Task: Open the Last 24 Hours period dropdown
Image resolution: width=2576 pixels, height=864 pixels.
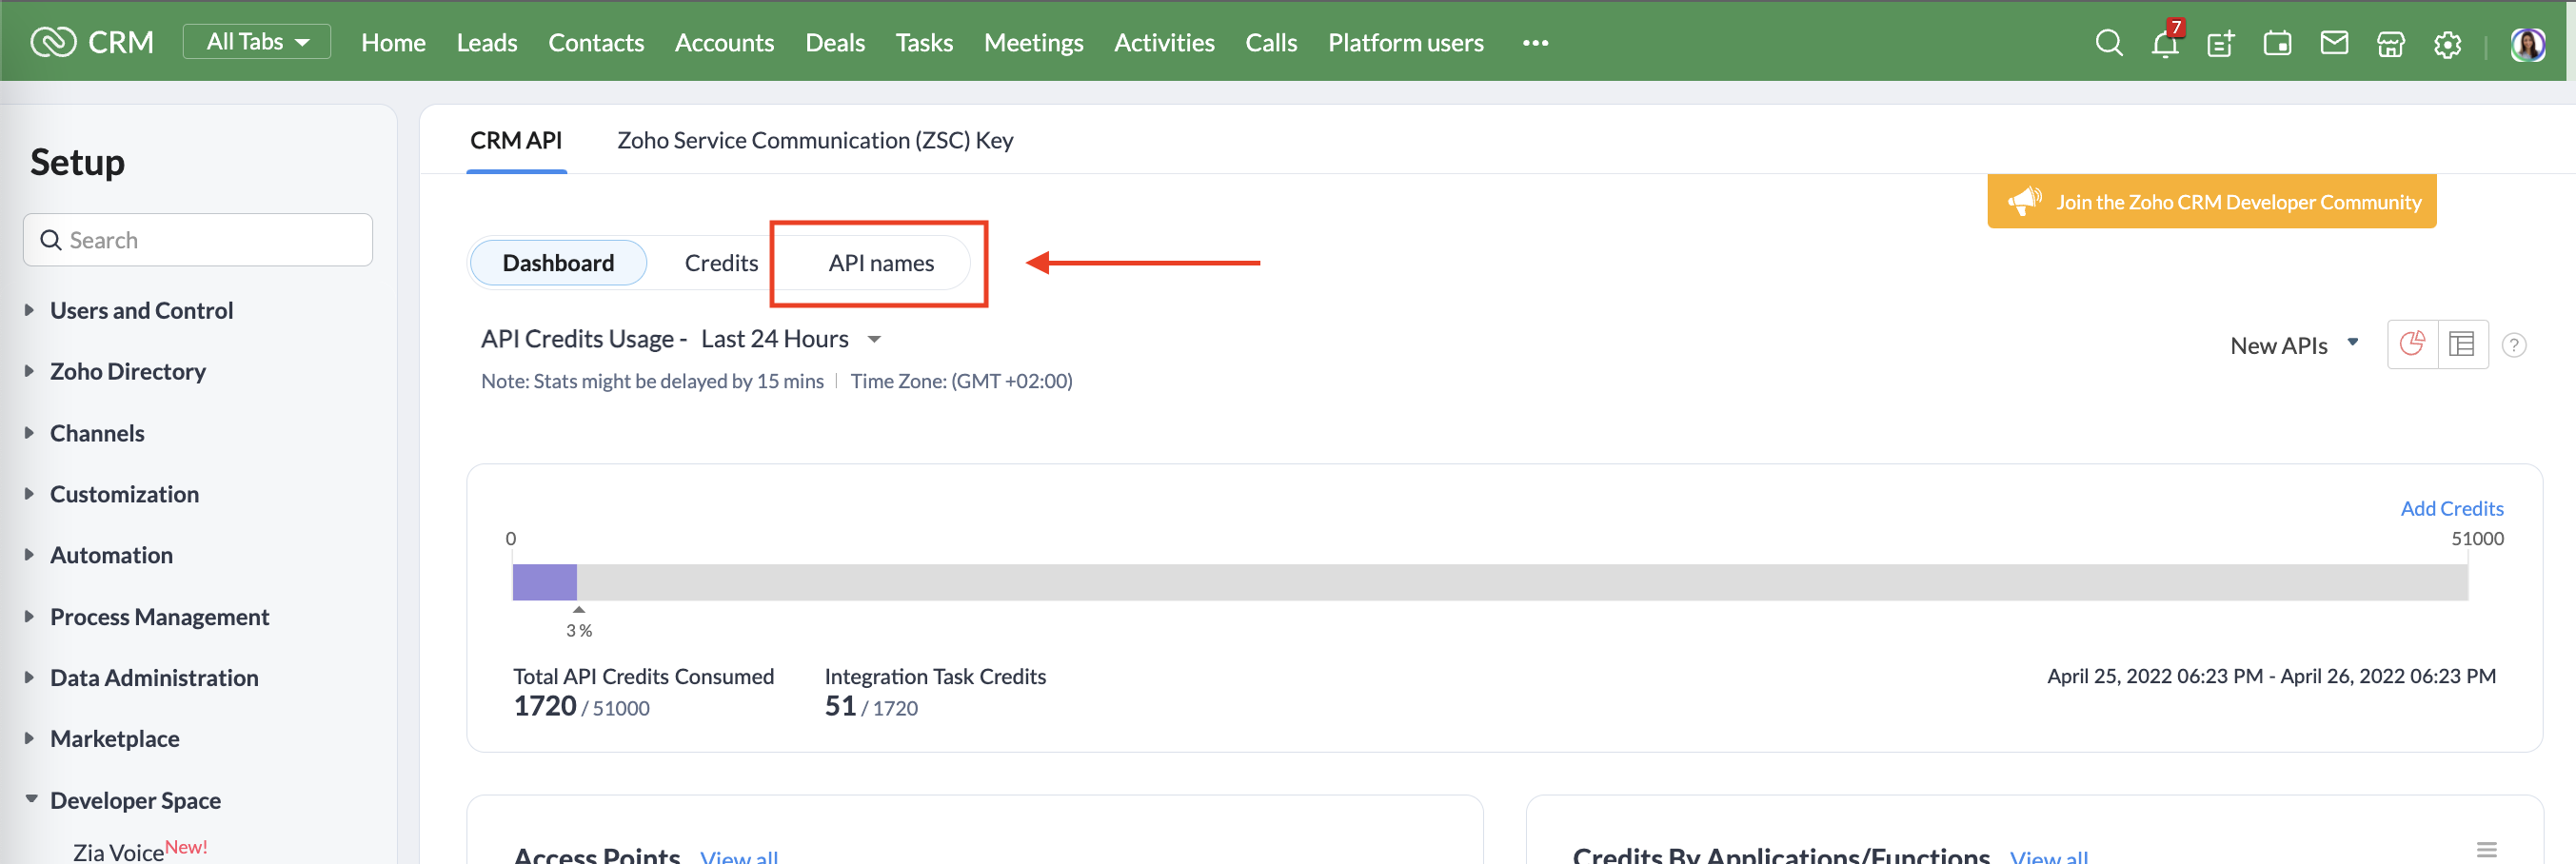Action: click(x=790, y=339)
